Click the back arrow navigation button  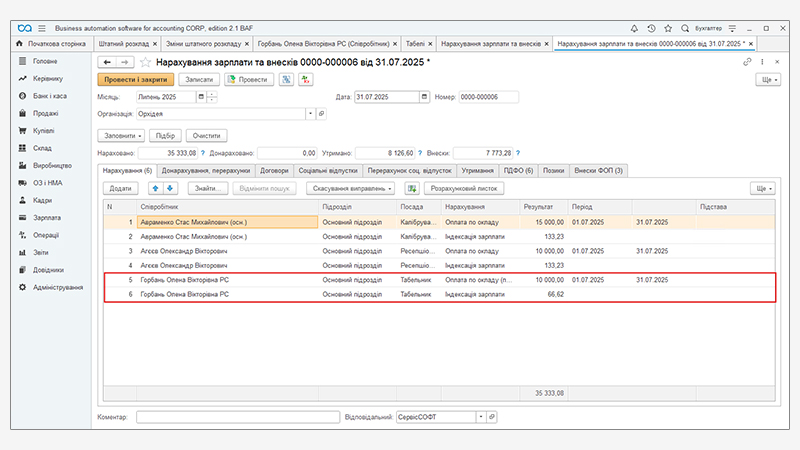point(109,62)
